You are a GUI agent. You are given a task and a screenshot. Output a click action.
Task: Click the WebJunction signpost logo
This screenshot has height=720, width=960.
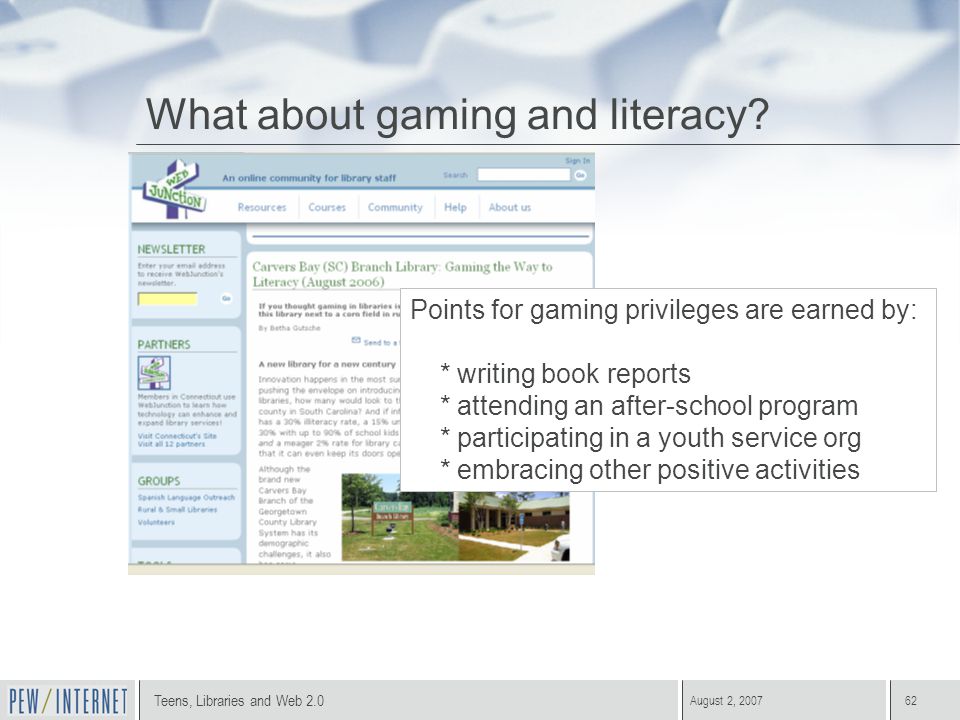(x=175, y=189)
